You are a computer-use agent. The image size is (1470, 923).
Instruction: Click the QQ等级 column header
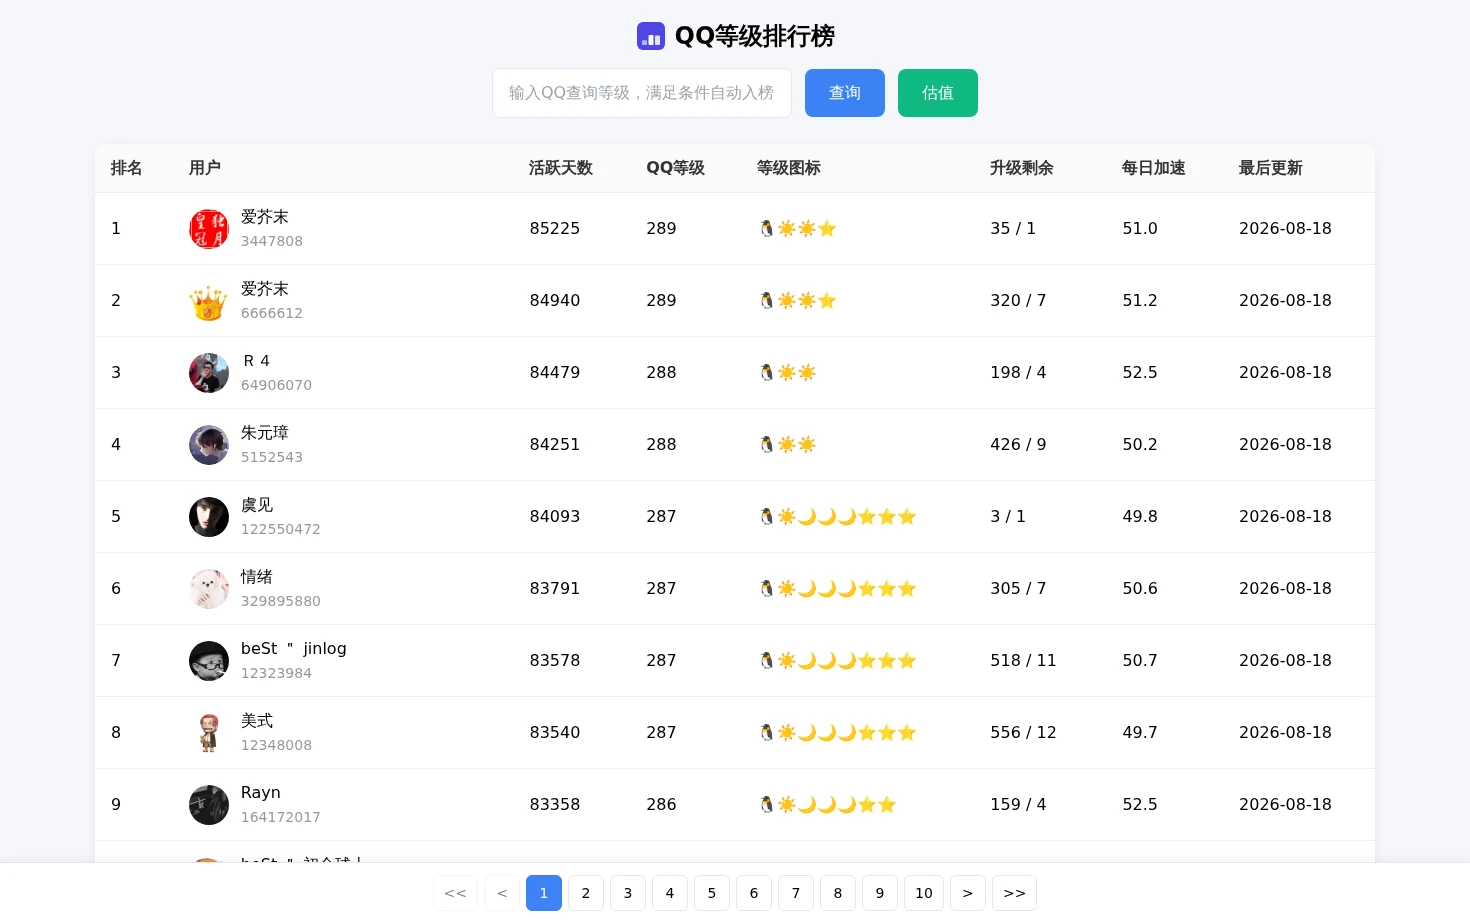point(676,168)
